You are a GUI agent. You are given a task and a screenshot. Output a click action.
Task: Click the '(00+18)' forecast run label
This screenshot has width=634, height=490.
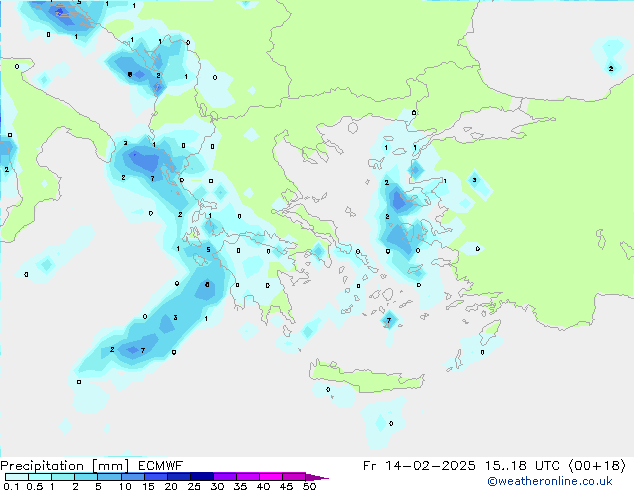(x=597, y=466)
